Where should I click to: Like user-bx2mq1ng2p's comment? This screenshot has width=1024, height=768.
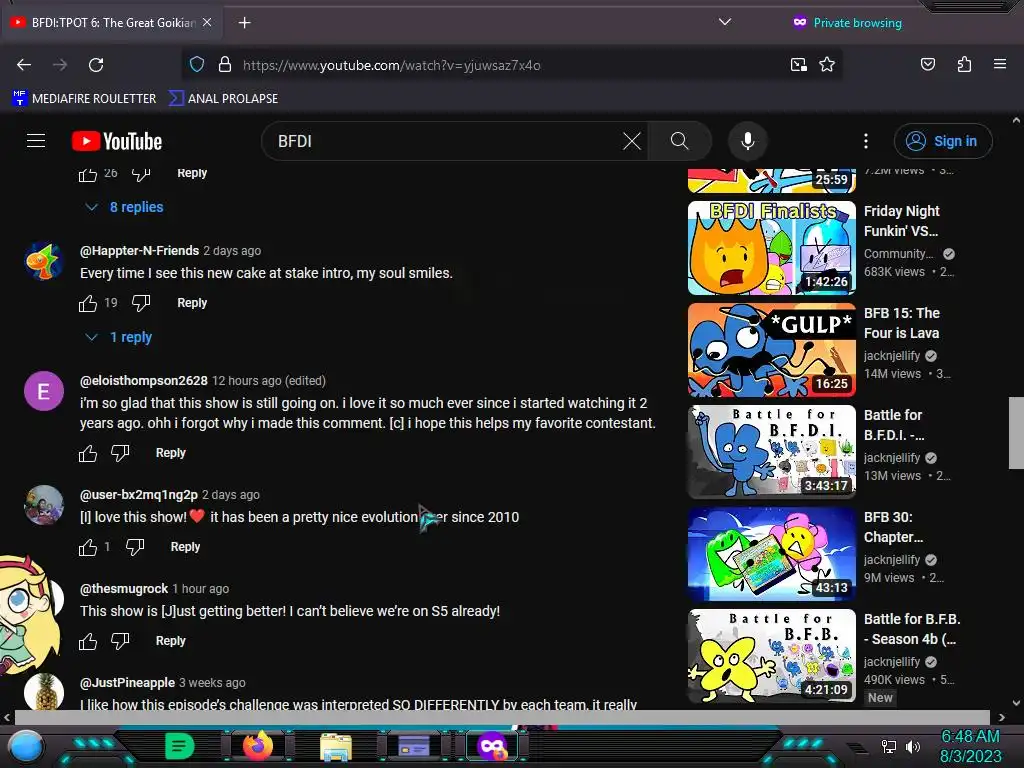pyautogui.click(x=88, y=547)
